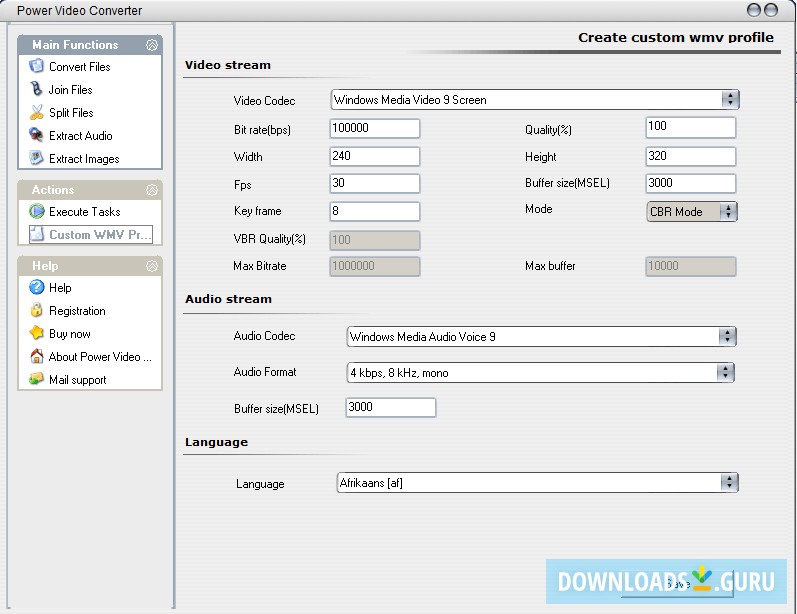
Task: Collapse the Help panel
Action: pos(152,266)
